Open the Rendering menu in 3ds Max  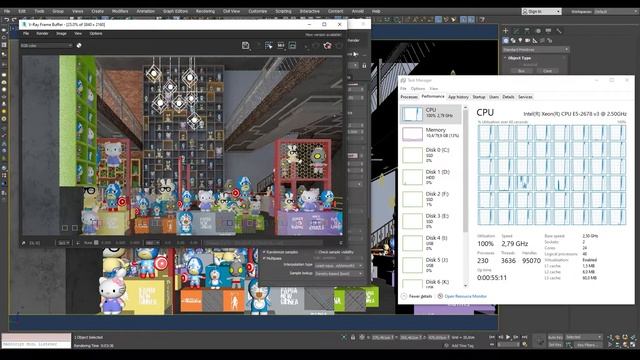205,11
